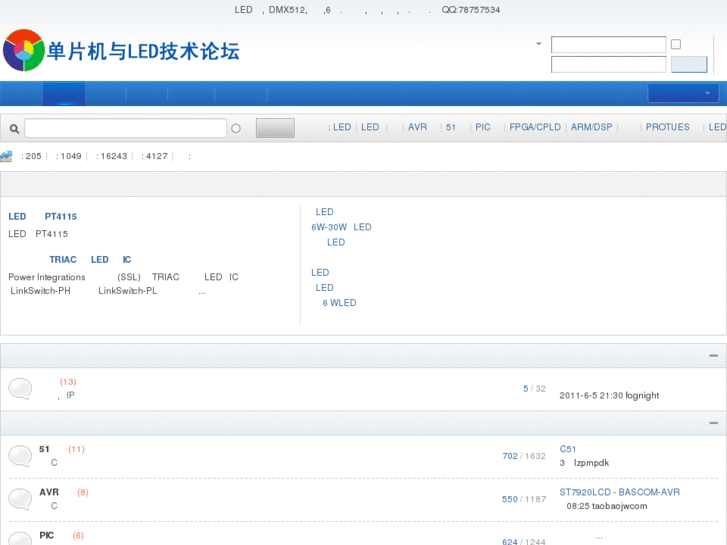Open the AVR forum speech bubble icon
Viewport: 727px width, 545px height.
click(x=20, y=499)
